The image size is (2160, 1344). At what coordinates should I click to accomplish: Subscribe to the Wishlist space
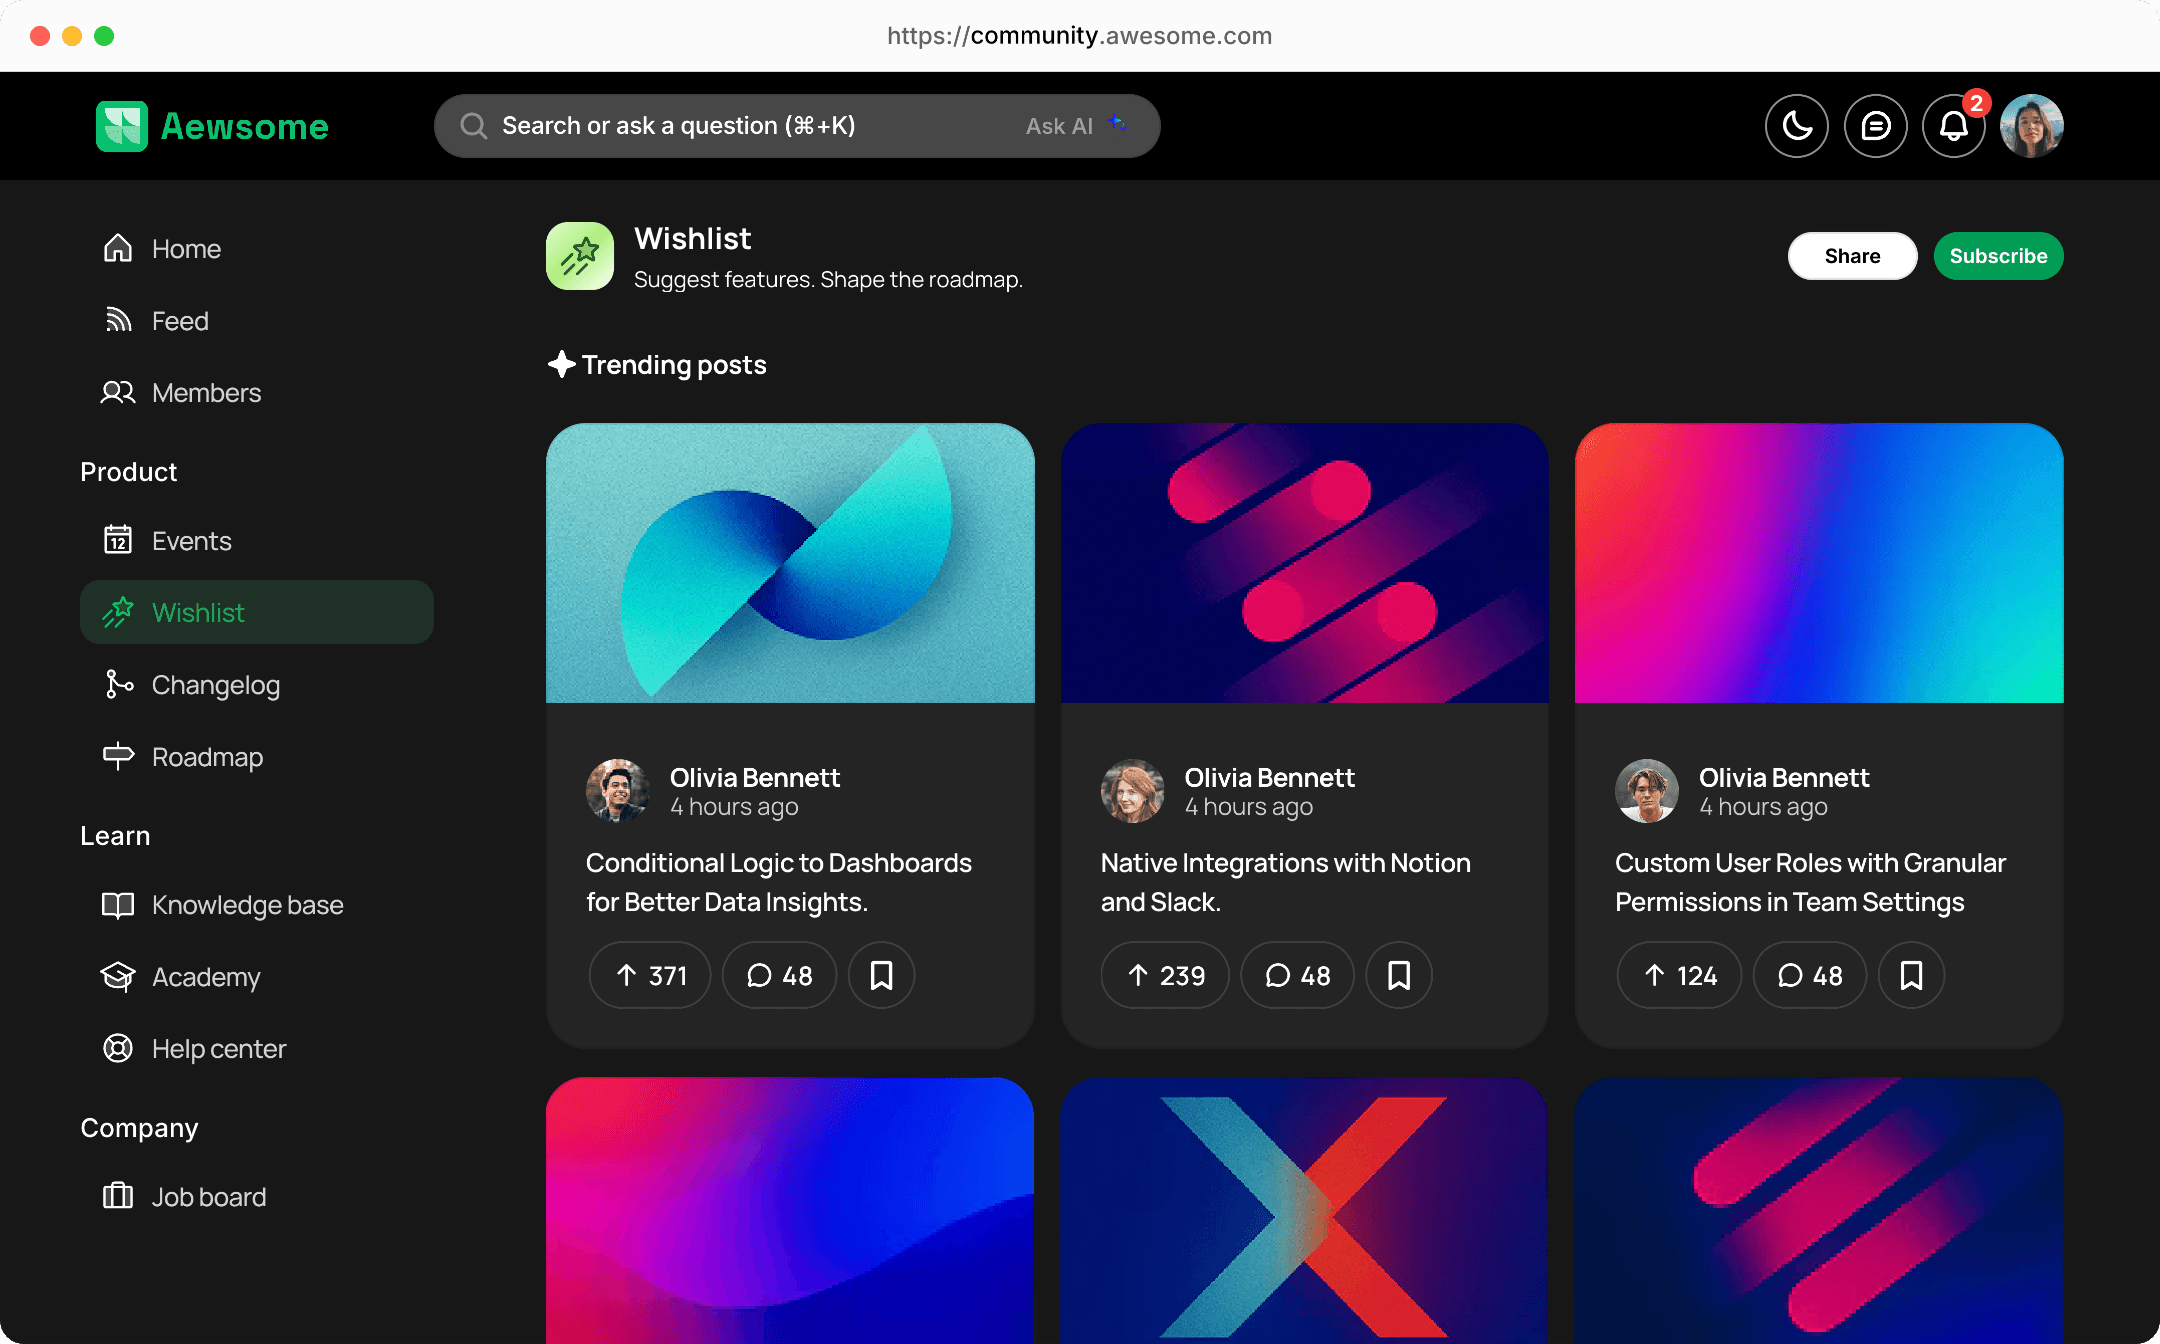coord(1997,256)
